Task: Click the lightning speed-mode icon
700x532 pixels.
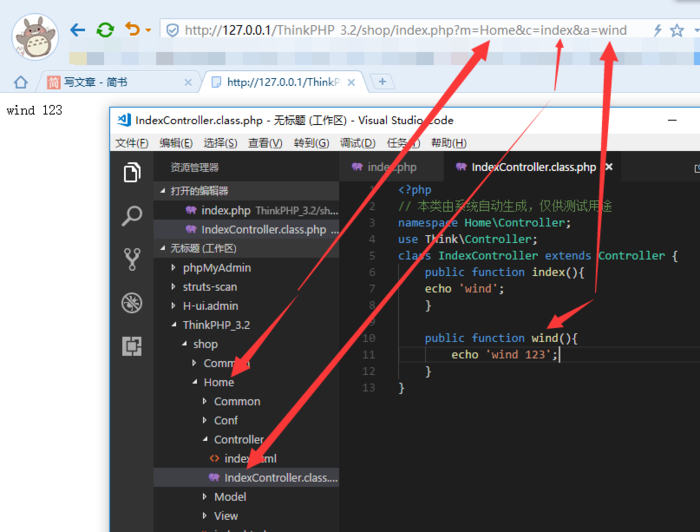Action: [658, 30]
